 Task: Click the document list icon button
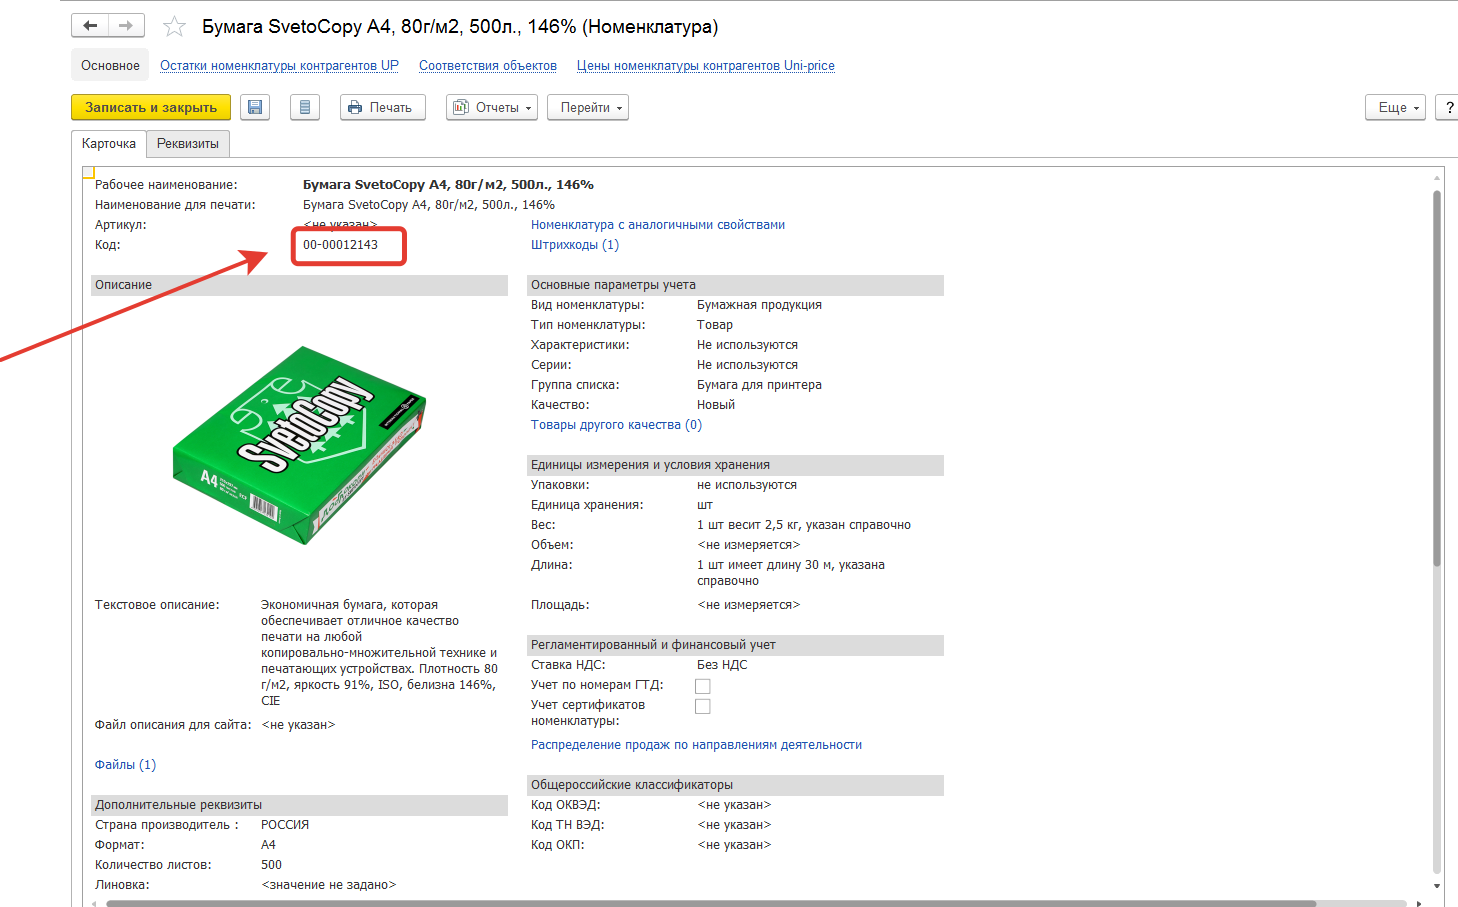[x=305, y=107]
